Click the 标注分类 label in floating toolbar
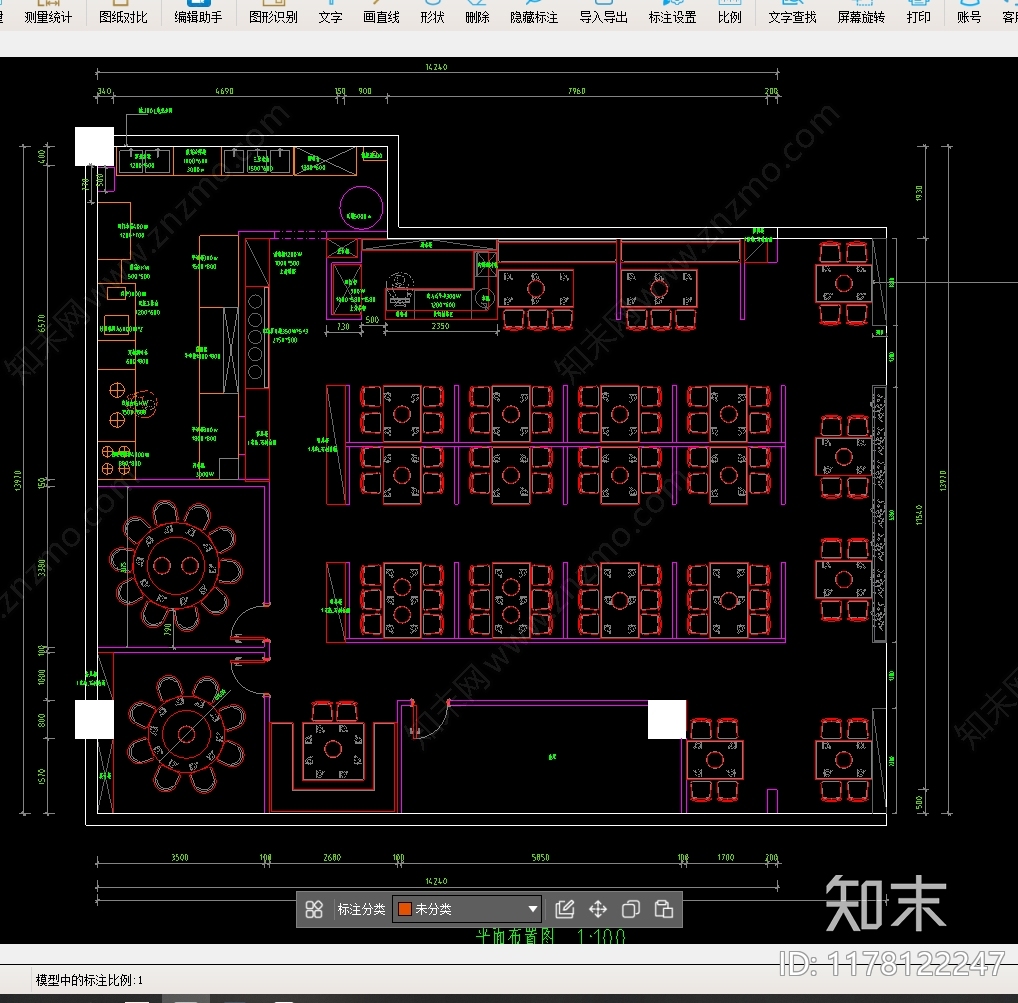The image size is (1018, 1003). point(362,910)
